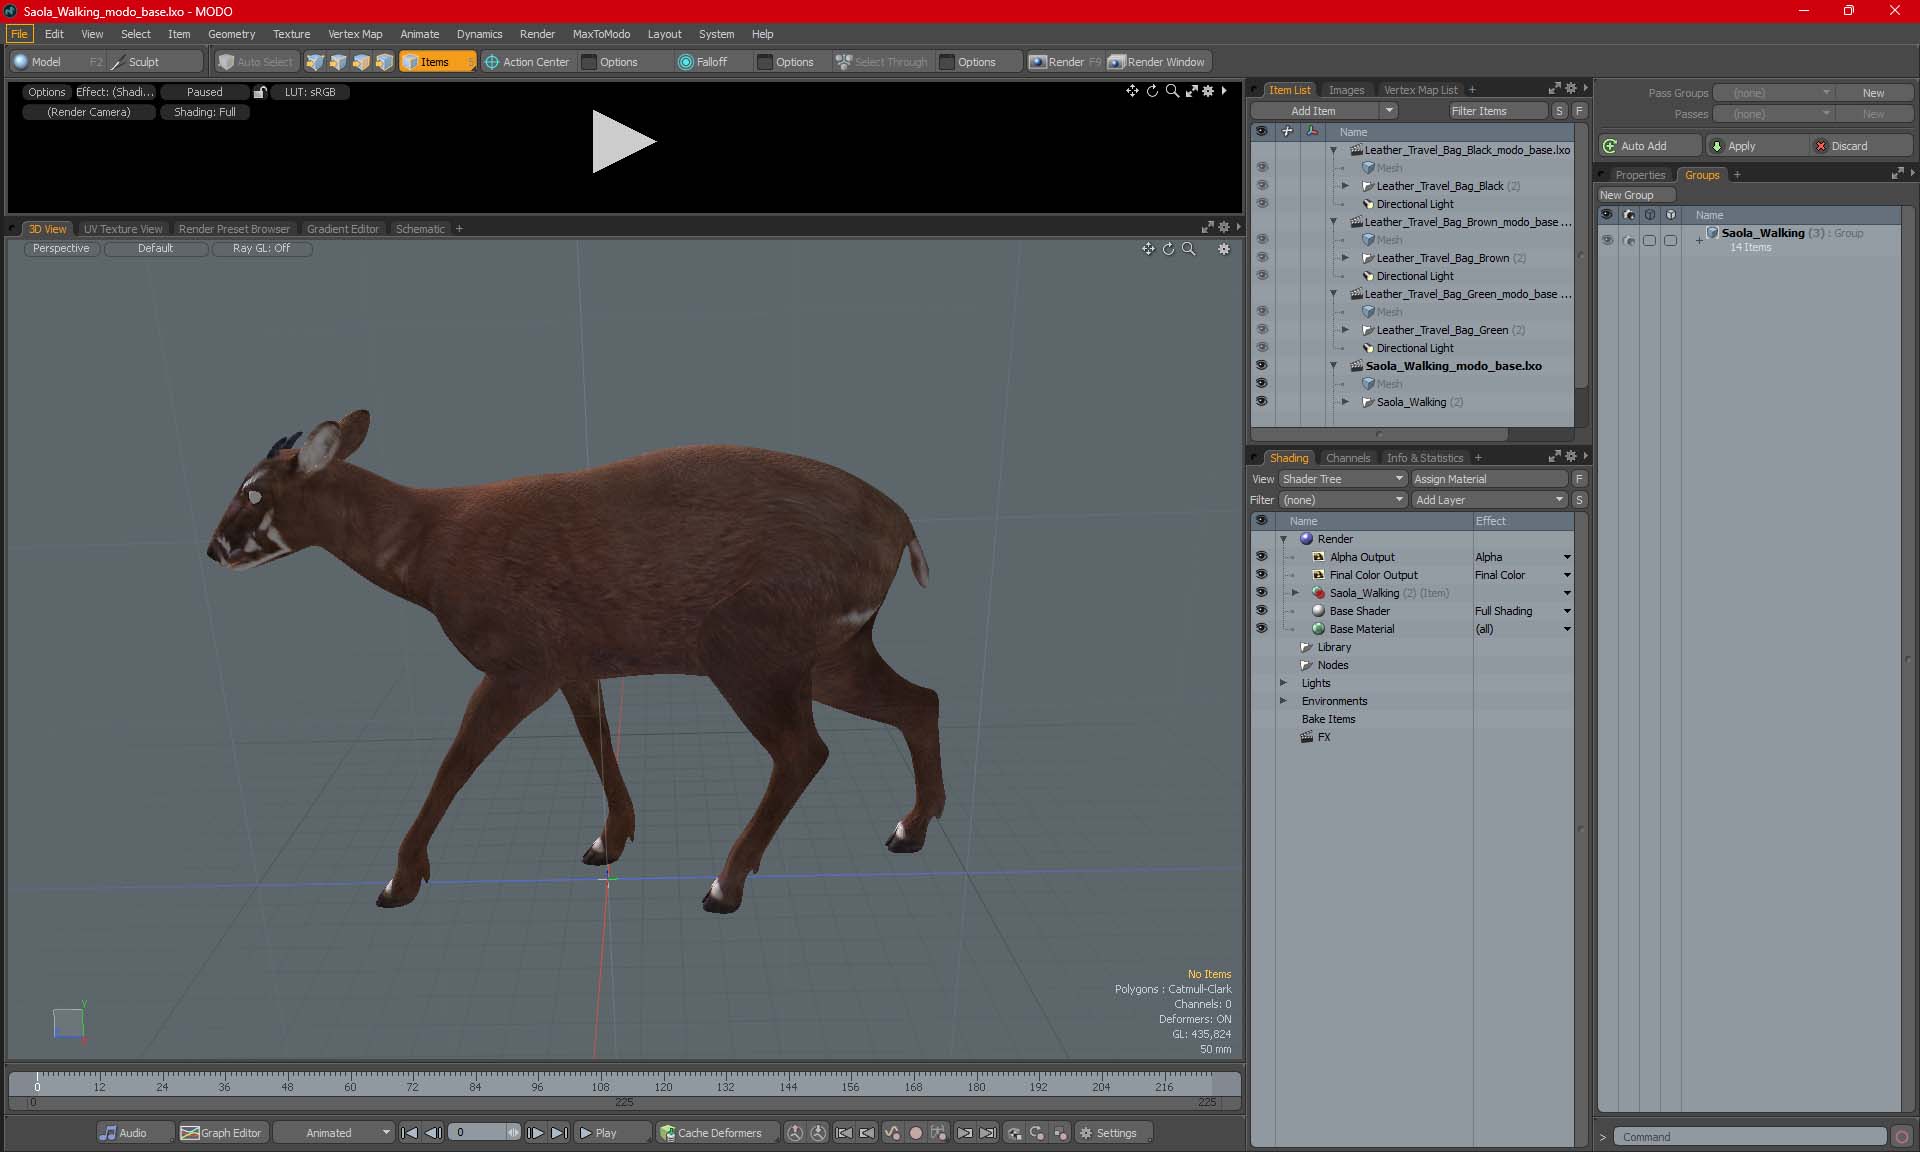Viewport: 1920px width, 1152px height.
Task: Expand the Lights group in Shader Tree
Action: click(1284, 683)
